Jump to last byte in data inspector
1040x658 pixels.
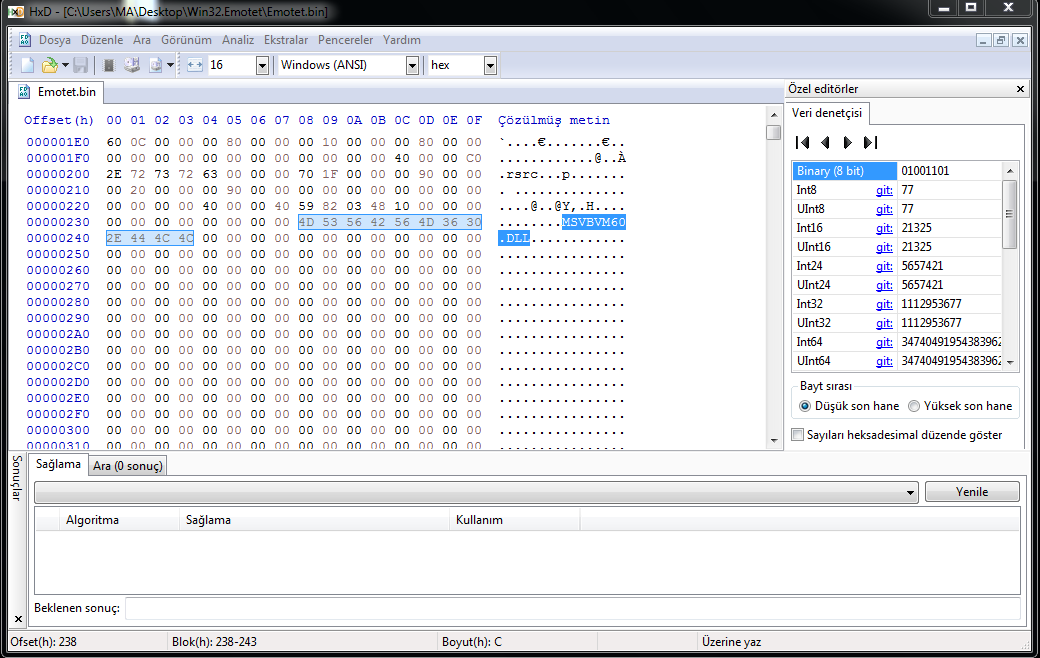pyautogui.click(x=870, y=142)
